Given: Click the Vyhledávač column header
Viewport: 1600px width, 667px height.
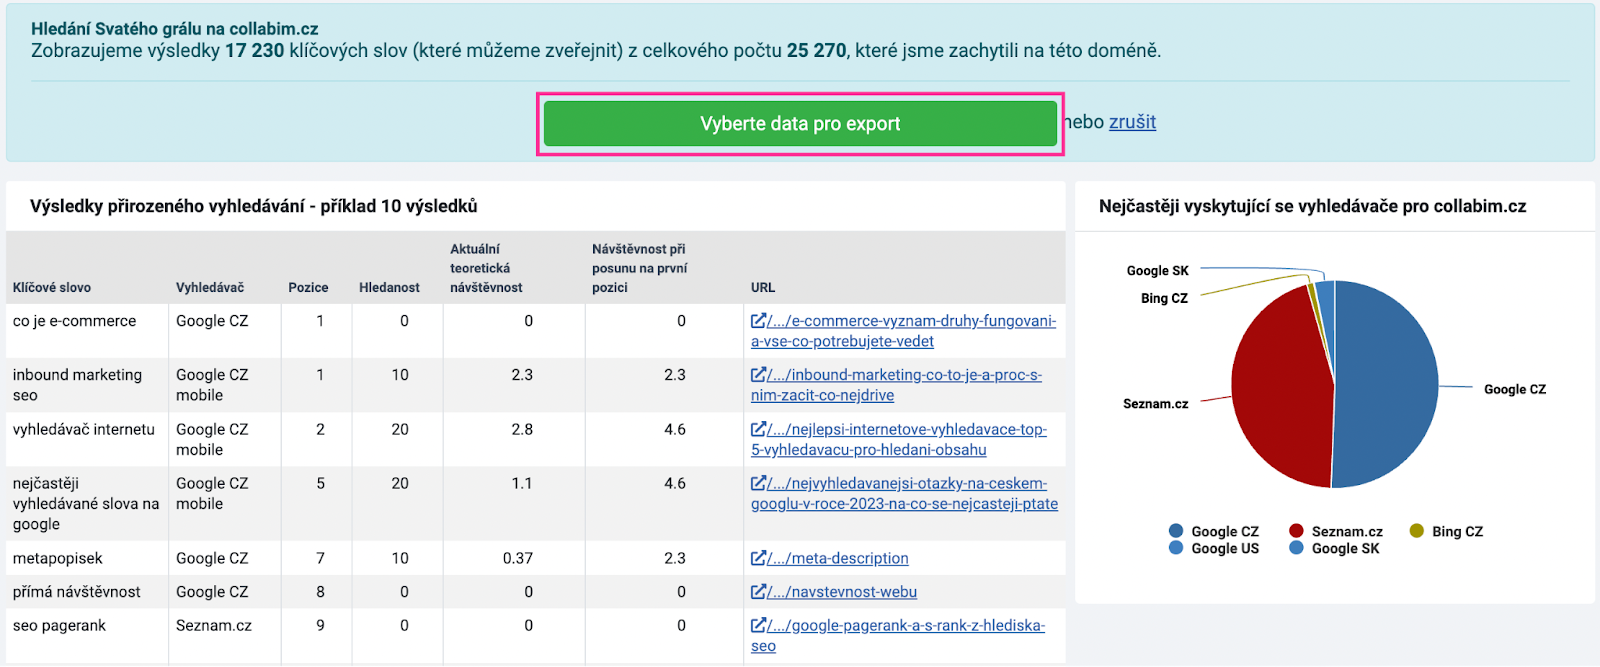Looking at the screenshot, I should [x=210, y=287].
